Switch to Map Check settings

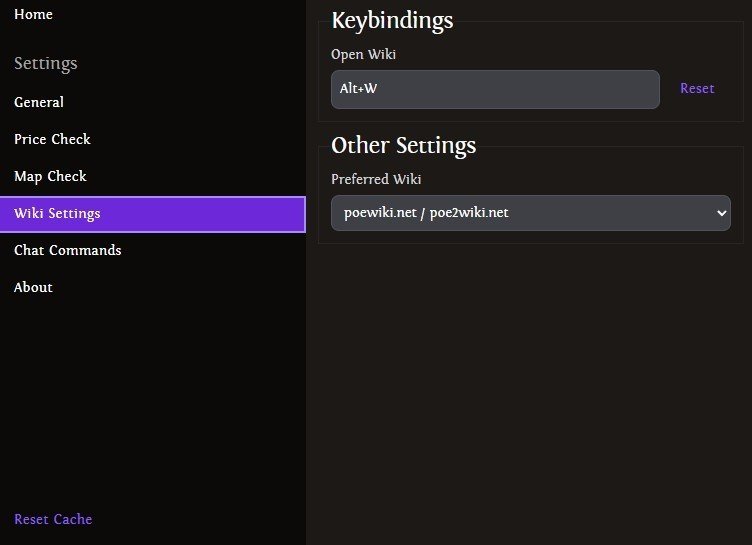[x=50, y=176]
